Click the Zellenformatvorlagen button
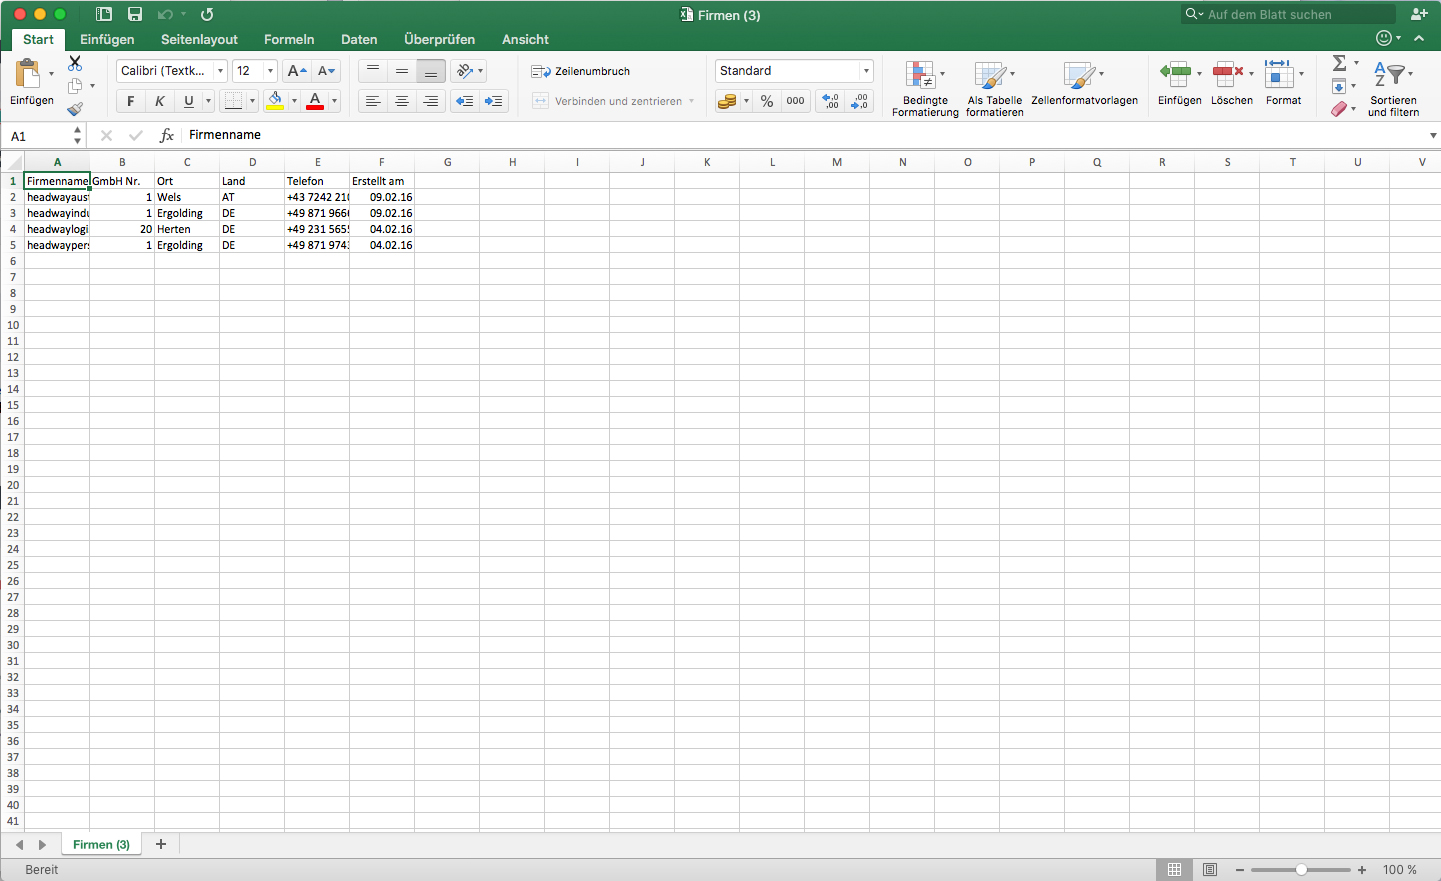1441x881 pixels. (1084, 88)
